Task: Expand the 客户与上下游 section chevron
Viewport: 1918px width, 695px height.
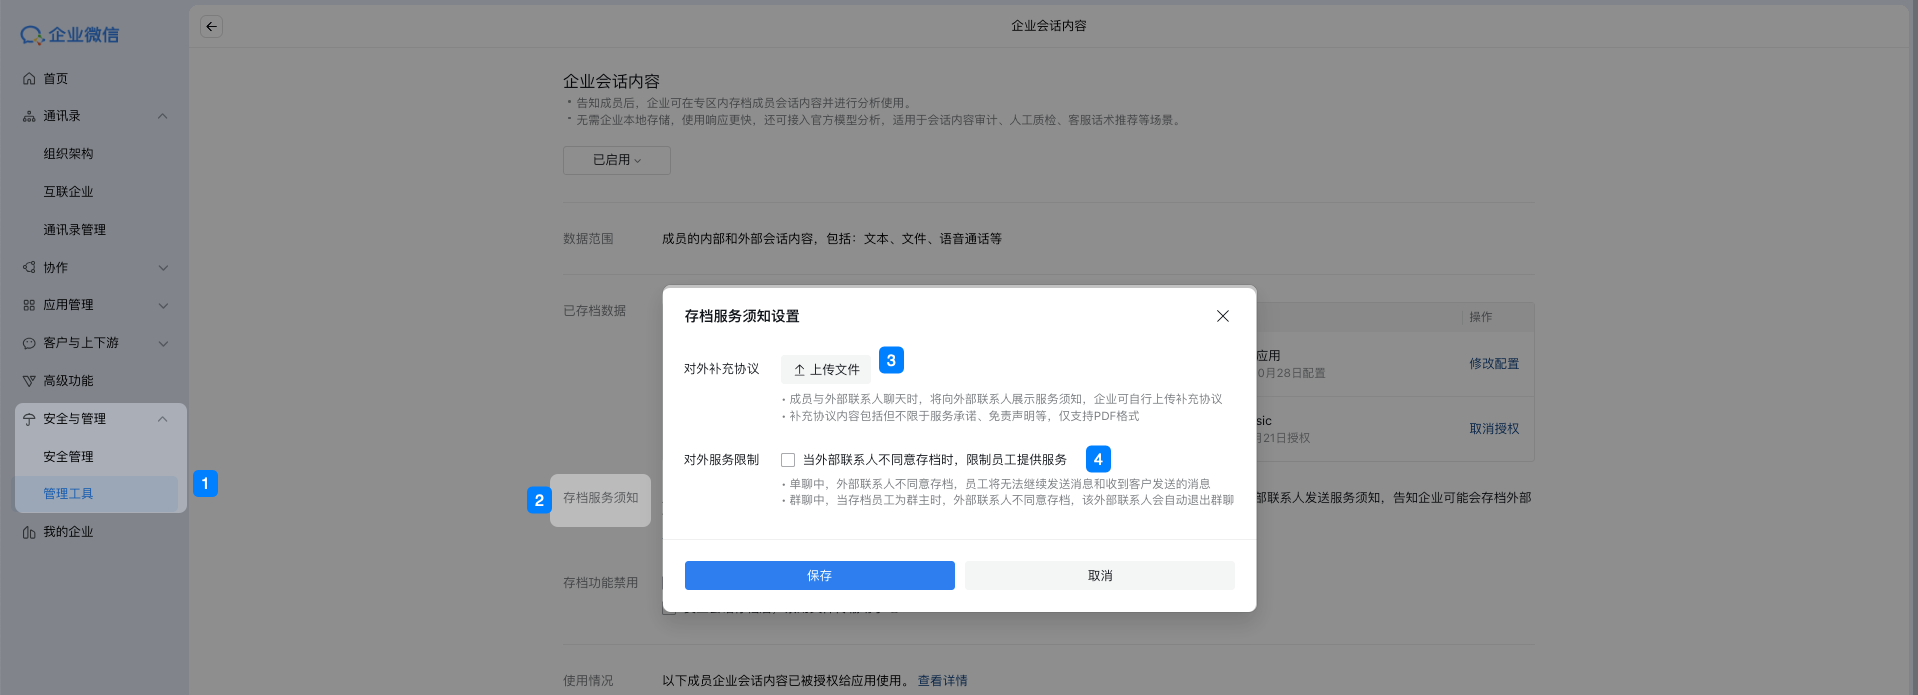Action: click(x=163, y=343)
